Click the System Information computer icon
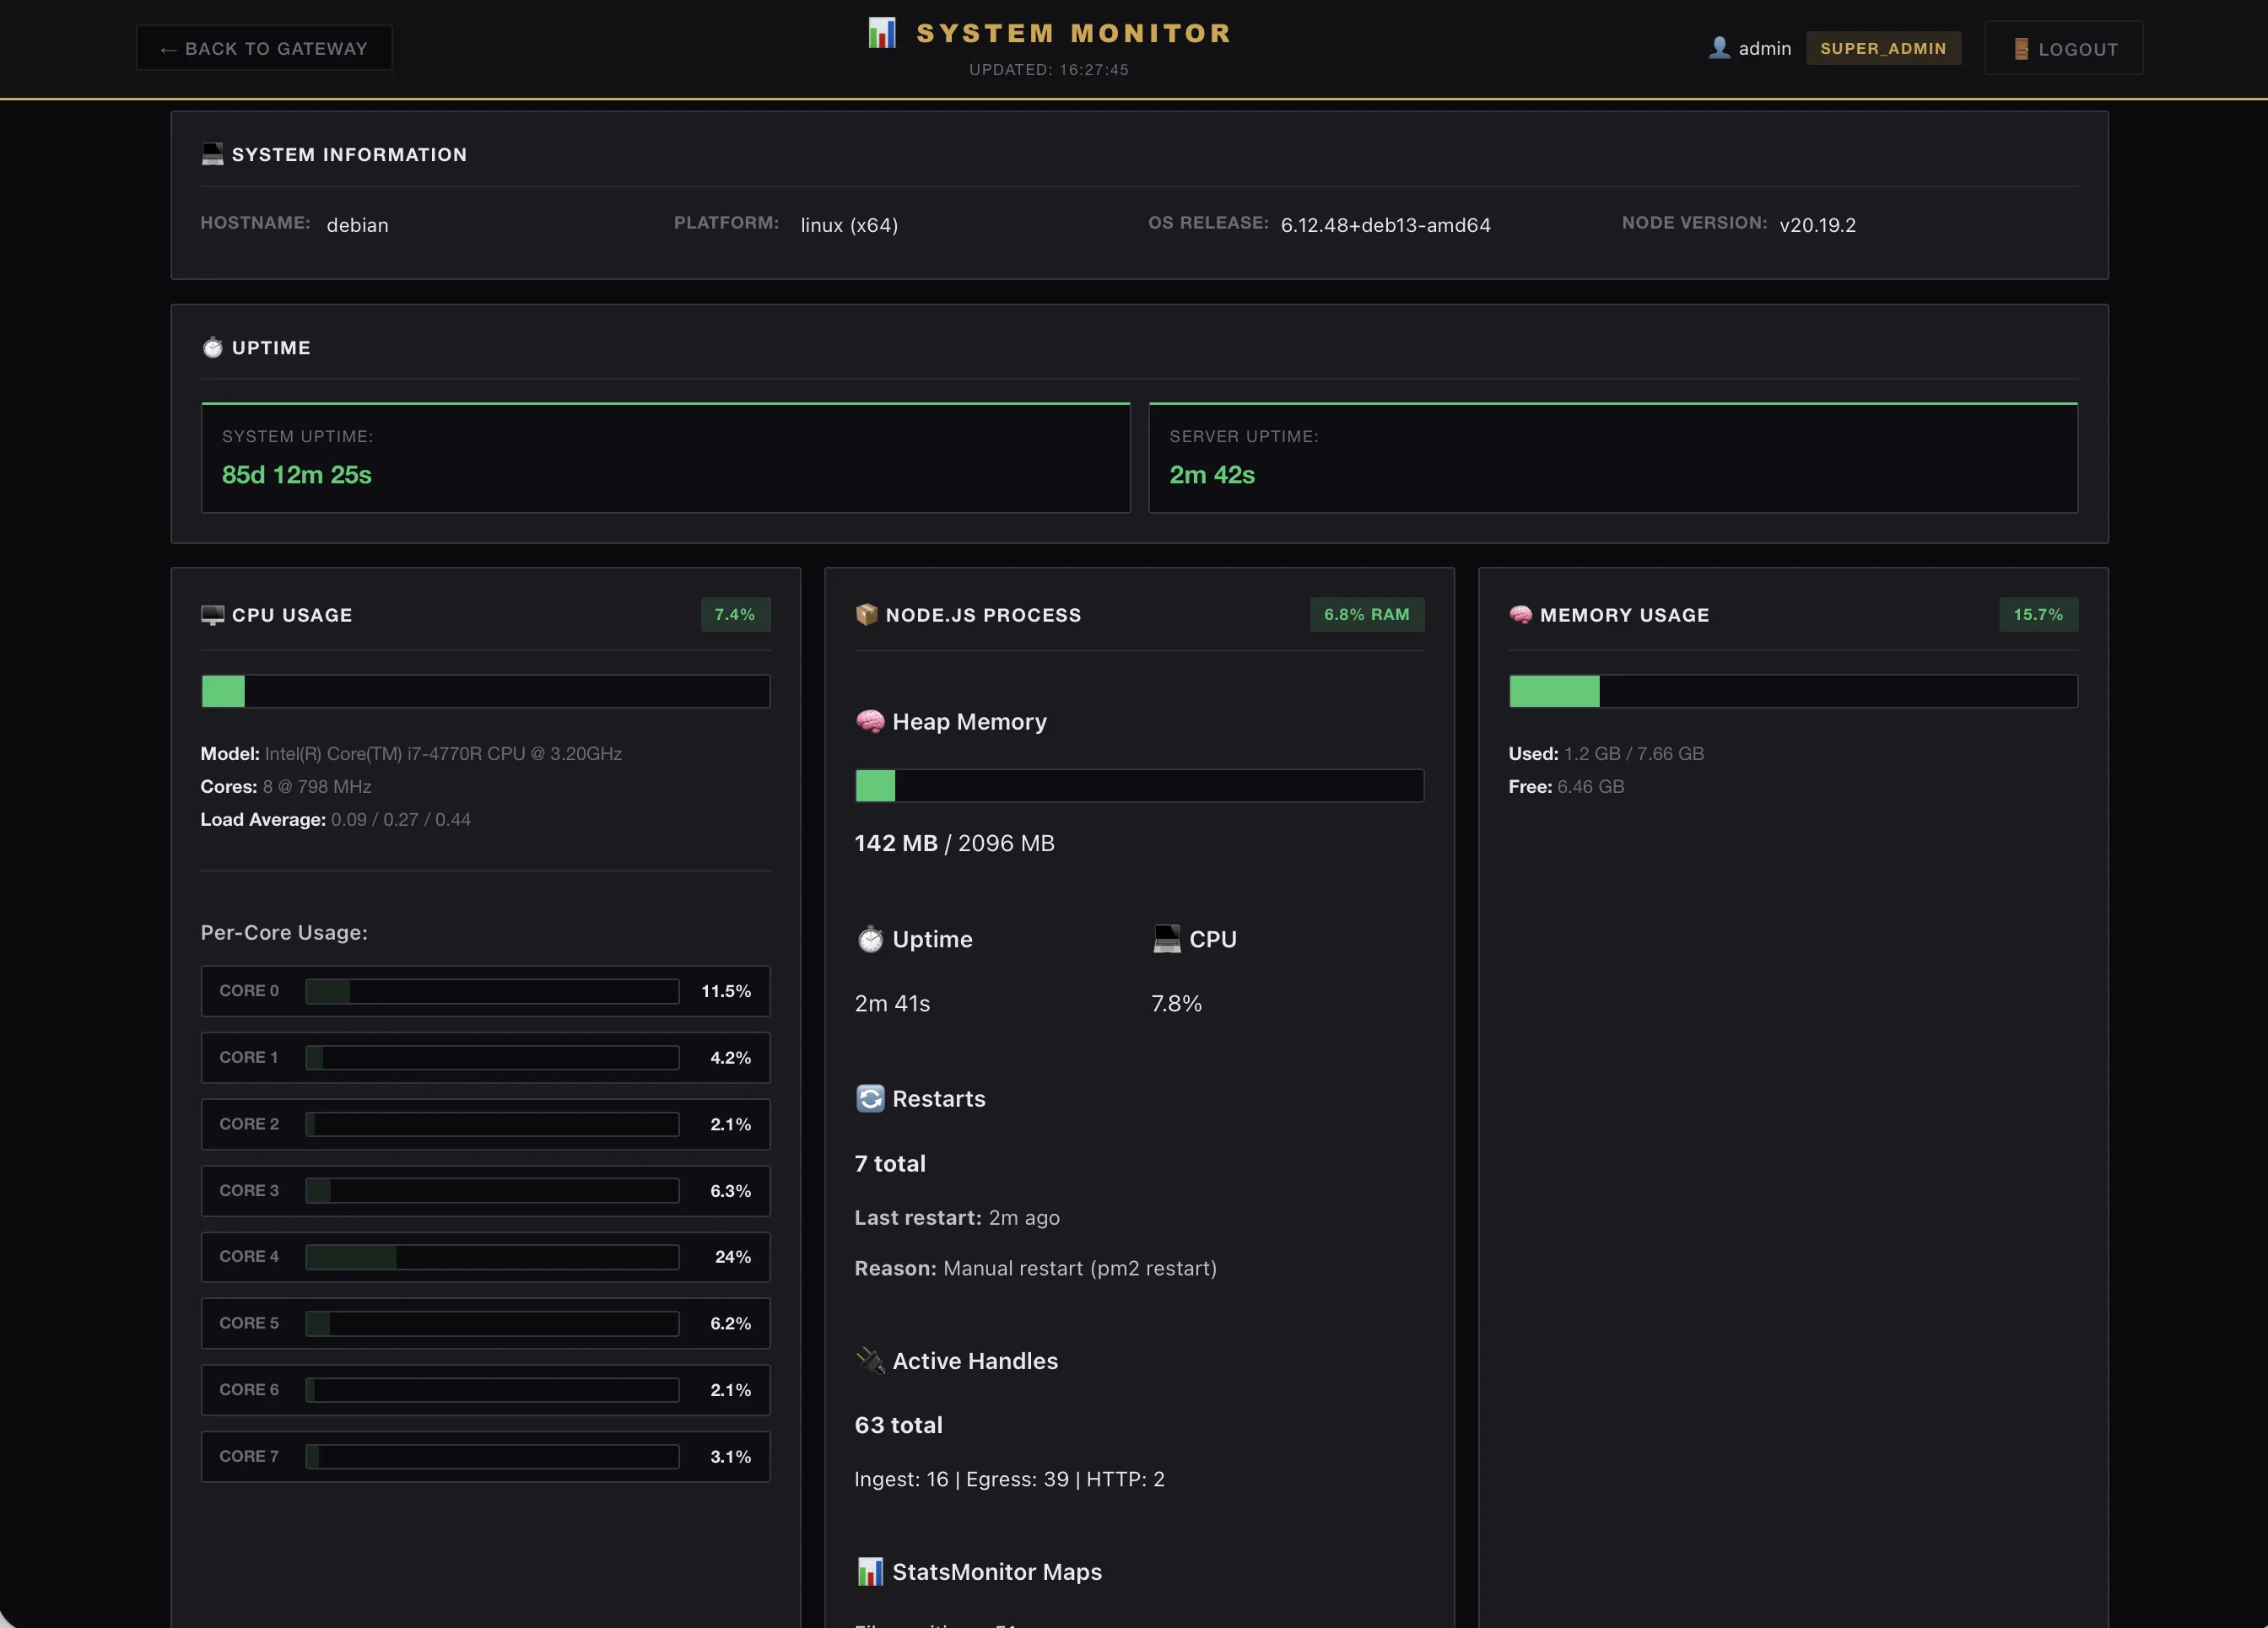Viewport: 2268px width, 1628px height. pos(212,154)
